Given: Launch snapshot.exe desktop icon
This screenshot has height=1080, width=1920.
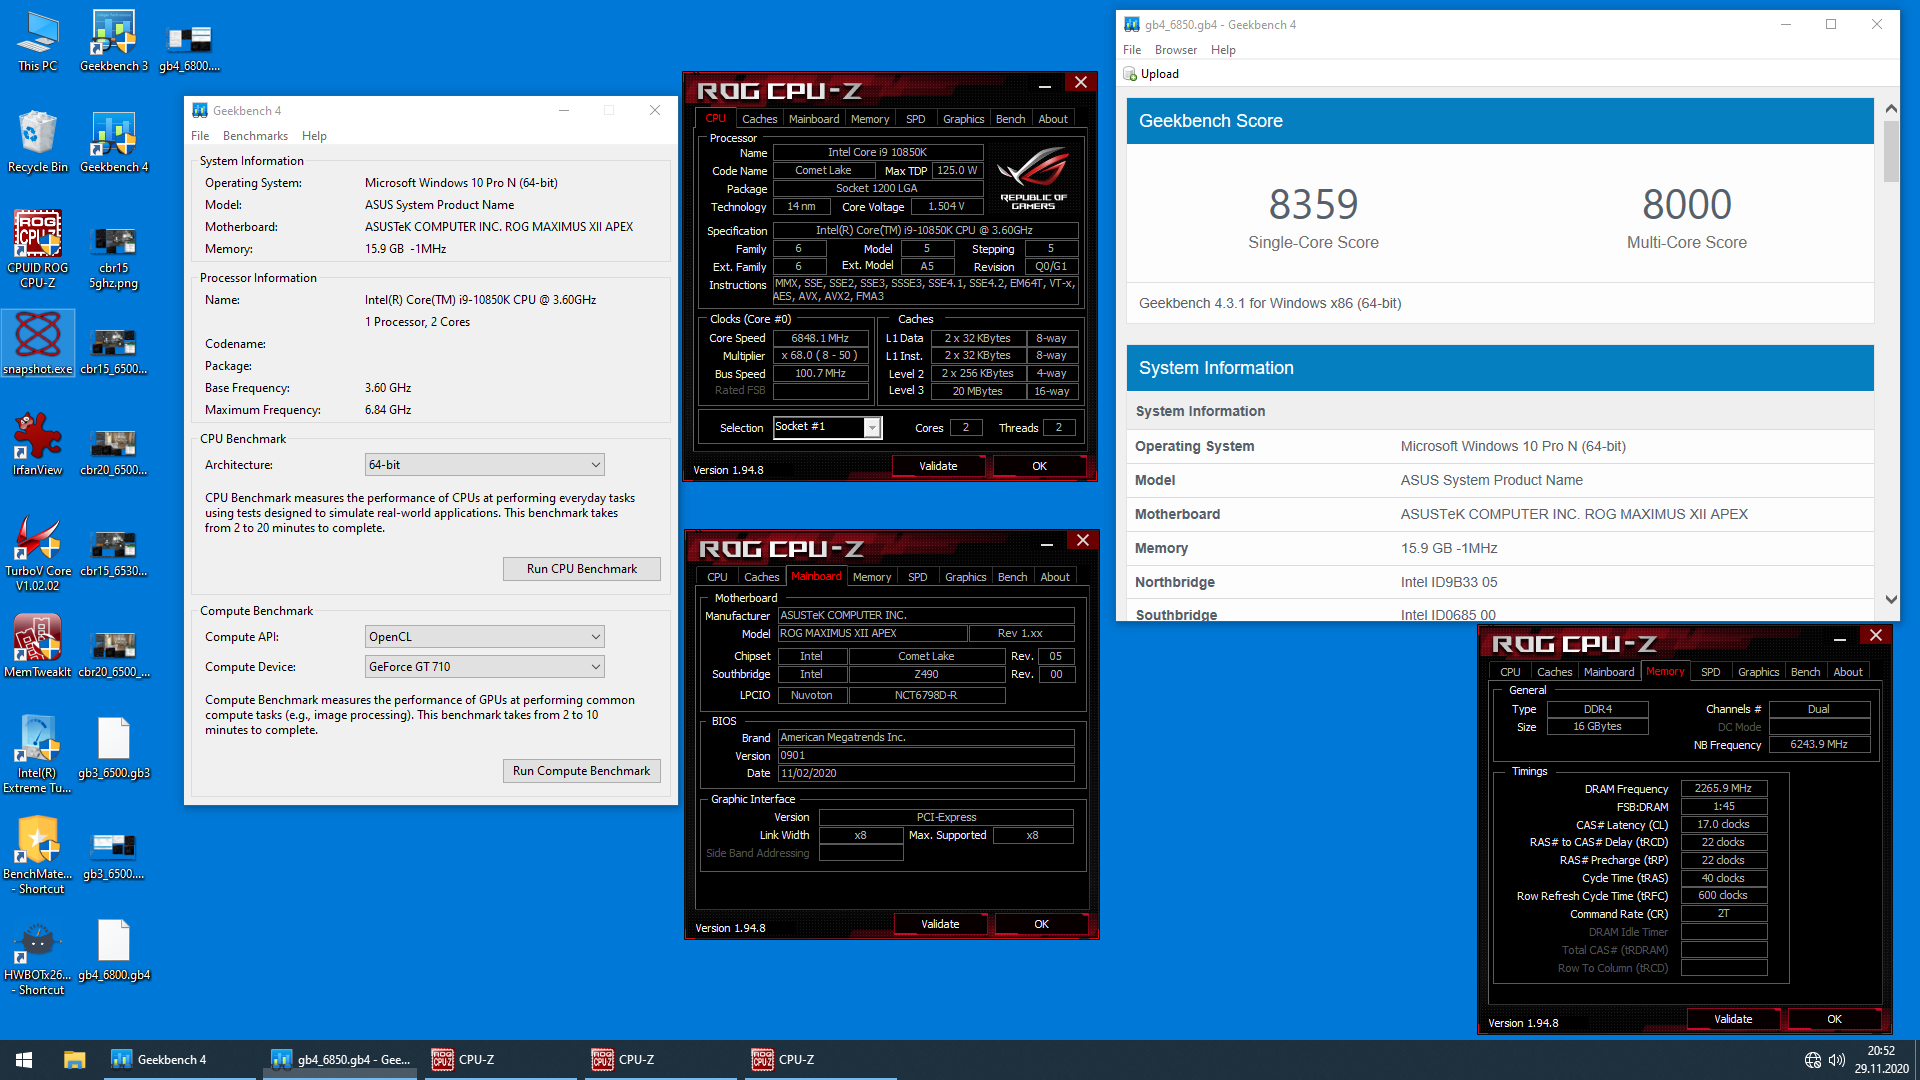Looking at the screenshot, I should point(38,343).
